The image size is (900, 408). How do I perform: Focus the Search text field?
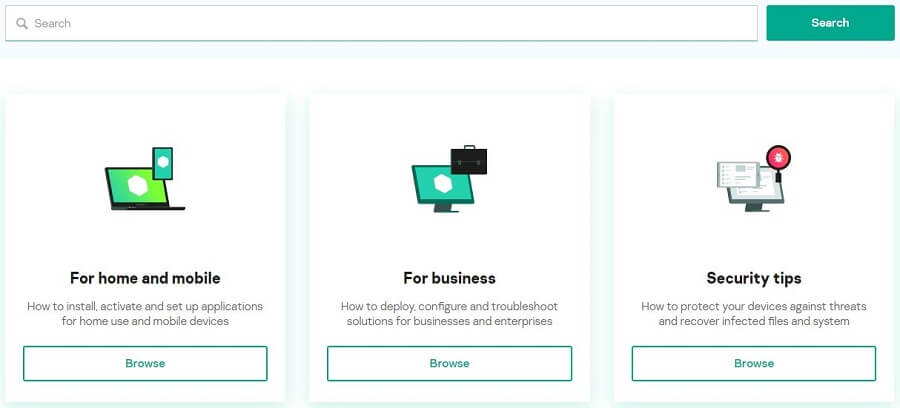381,24
